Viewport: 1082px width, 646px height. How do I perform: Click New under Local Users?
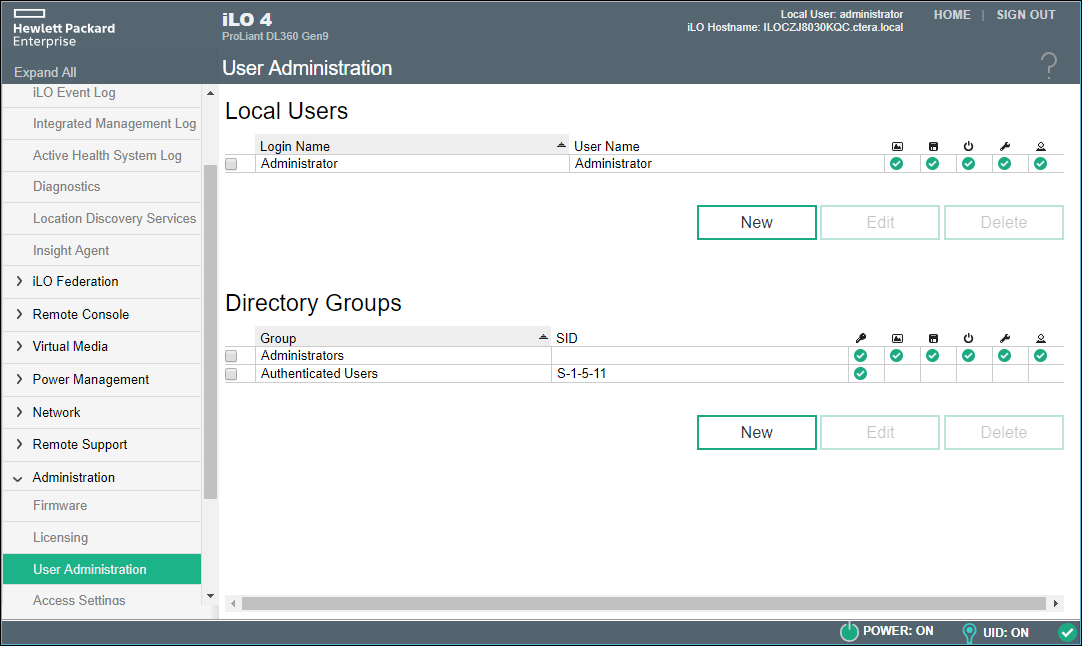coord(757,222)
